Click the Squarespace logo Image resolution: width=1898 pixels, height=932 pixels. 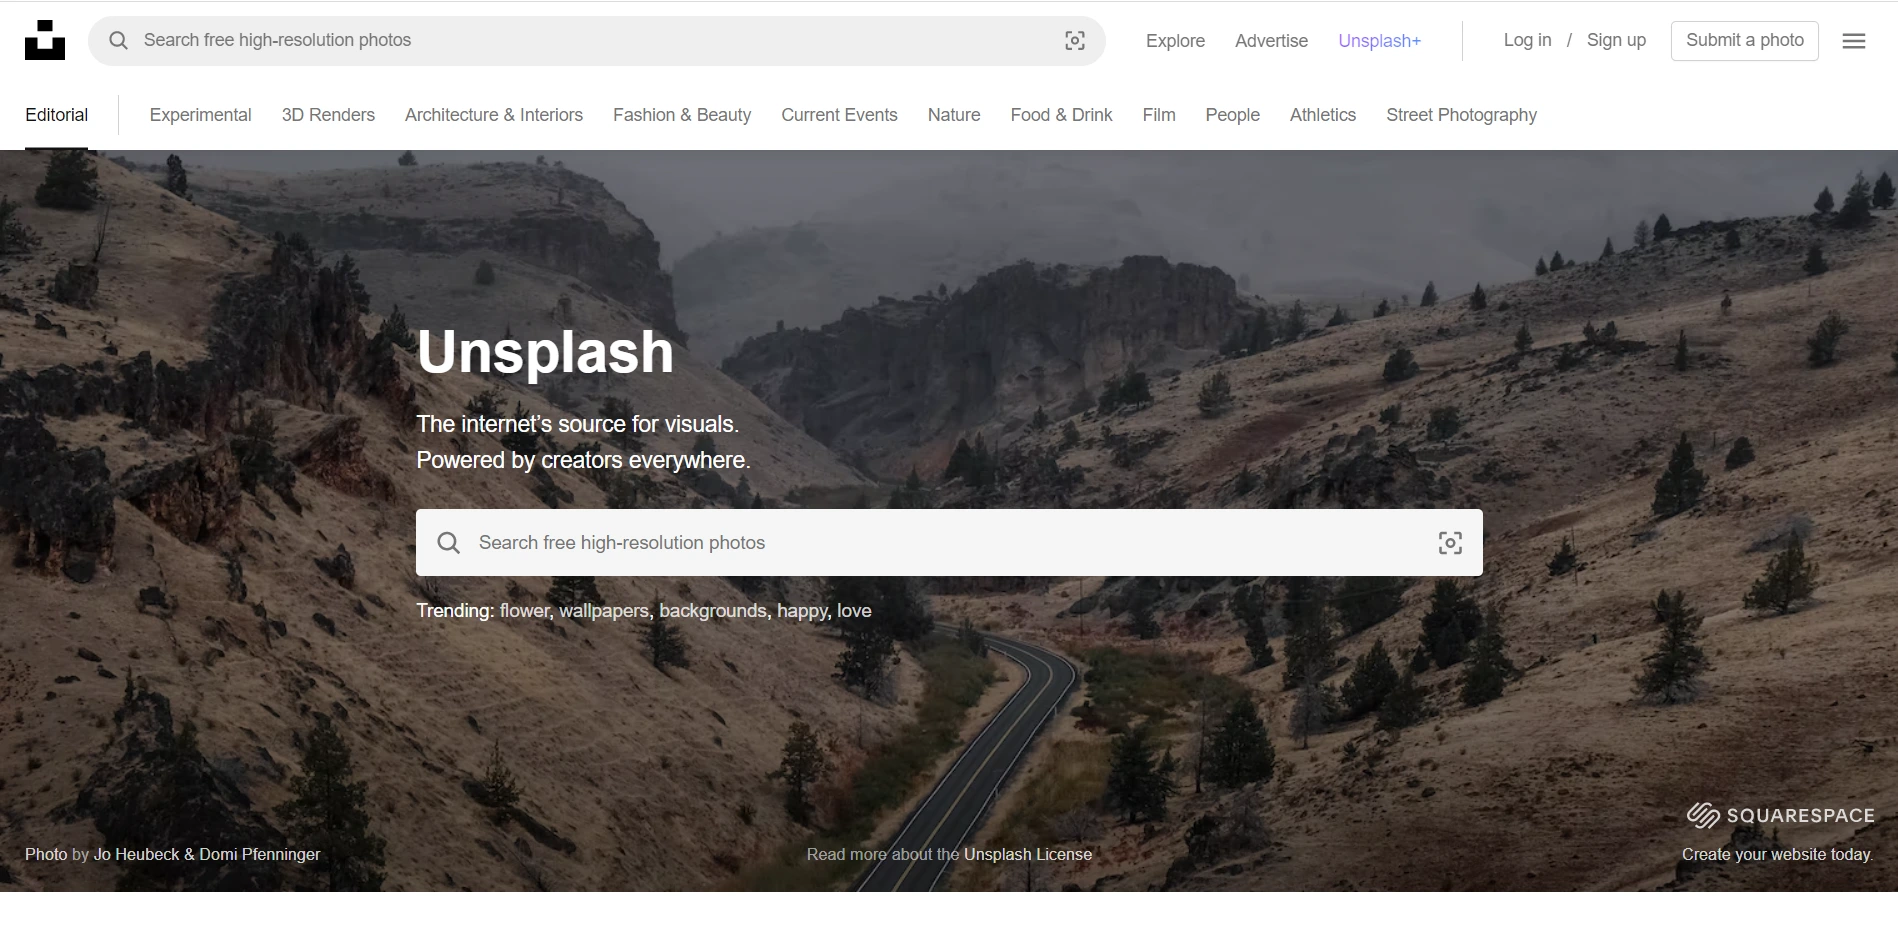(1780, 815)
